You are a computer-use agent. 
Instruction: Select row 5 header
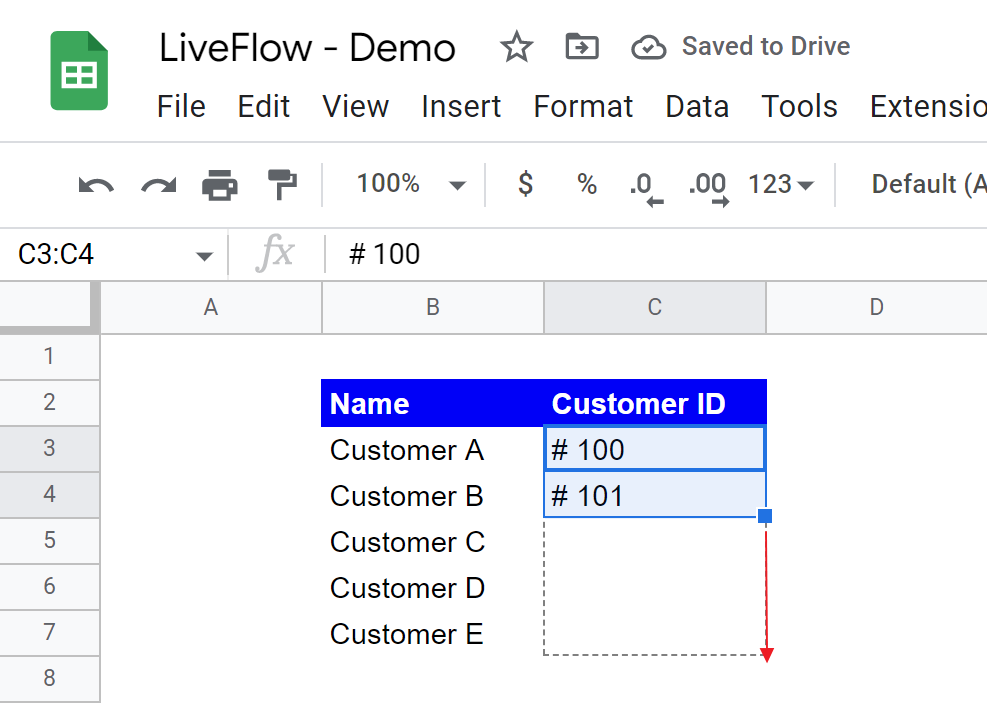click(x=49, y=541)
